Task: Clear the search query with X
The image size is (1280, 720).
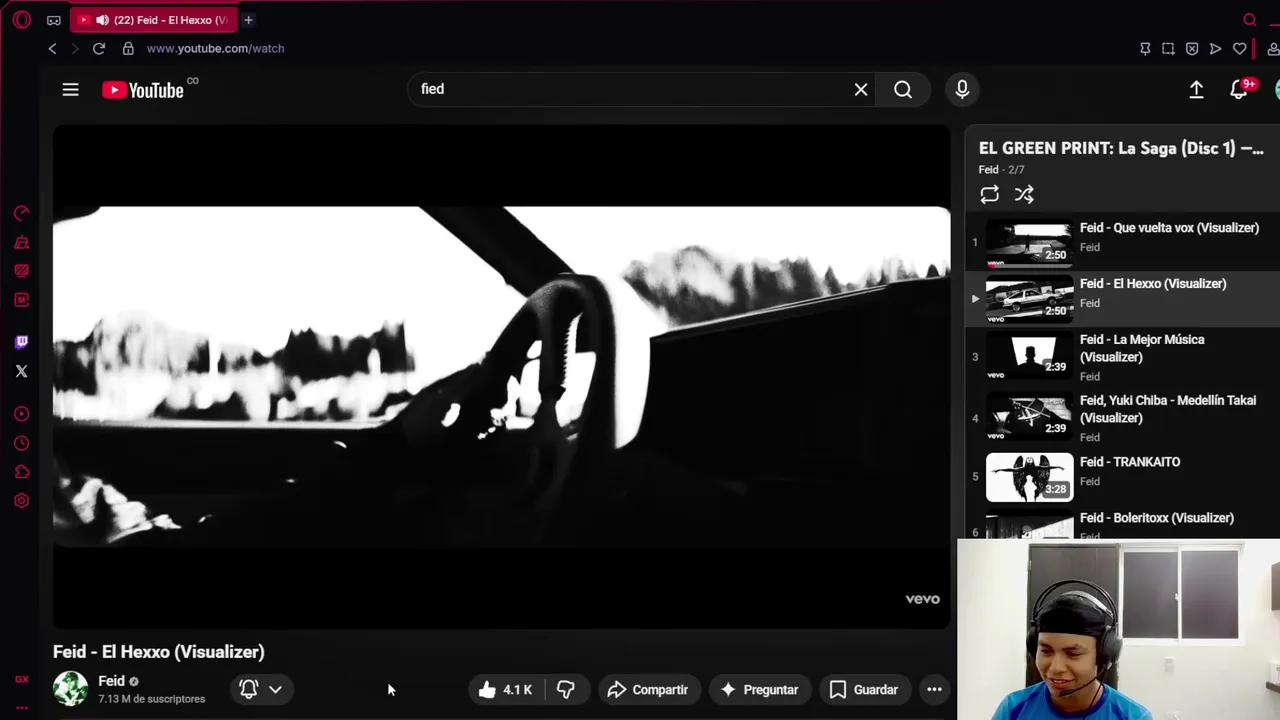Action: [x=861, y=90]
